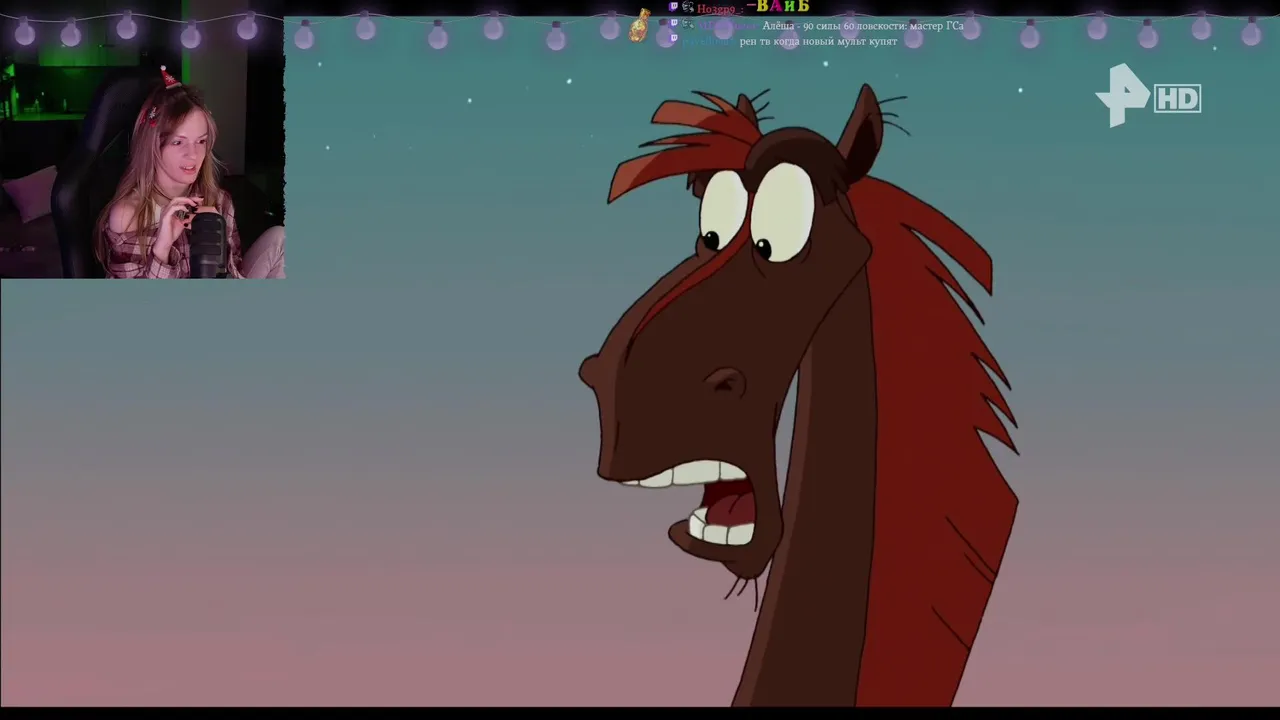Click the REN TV HD channel logo

1148,96
